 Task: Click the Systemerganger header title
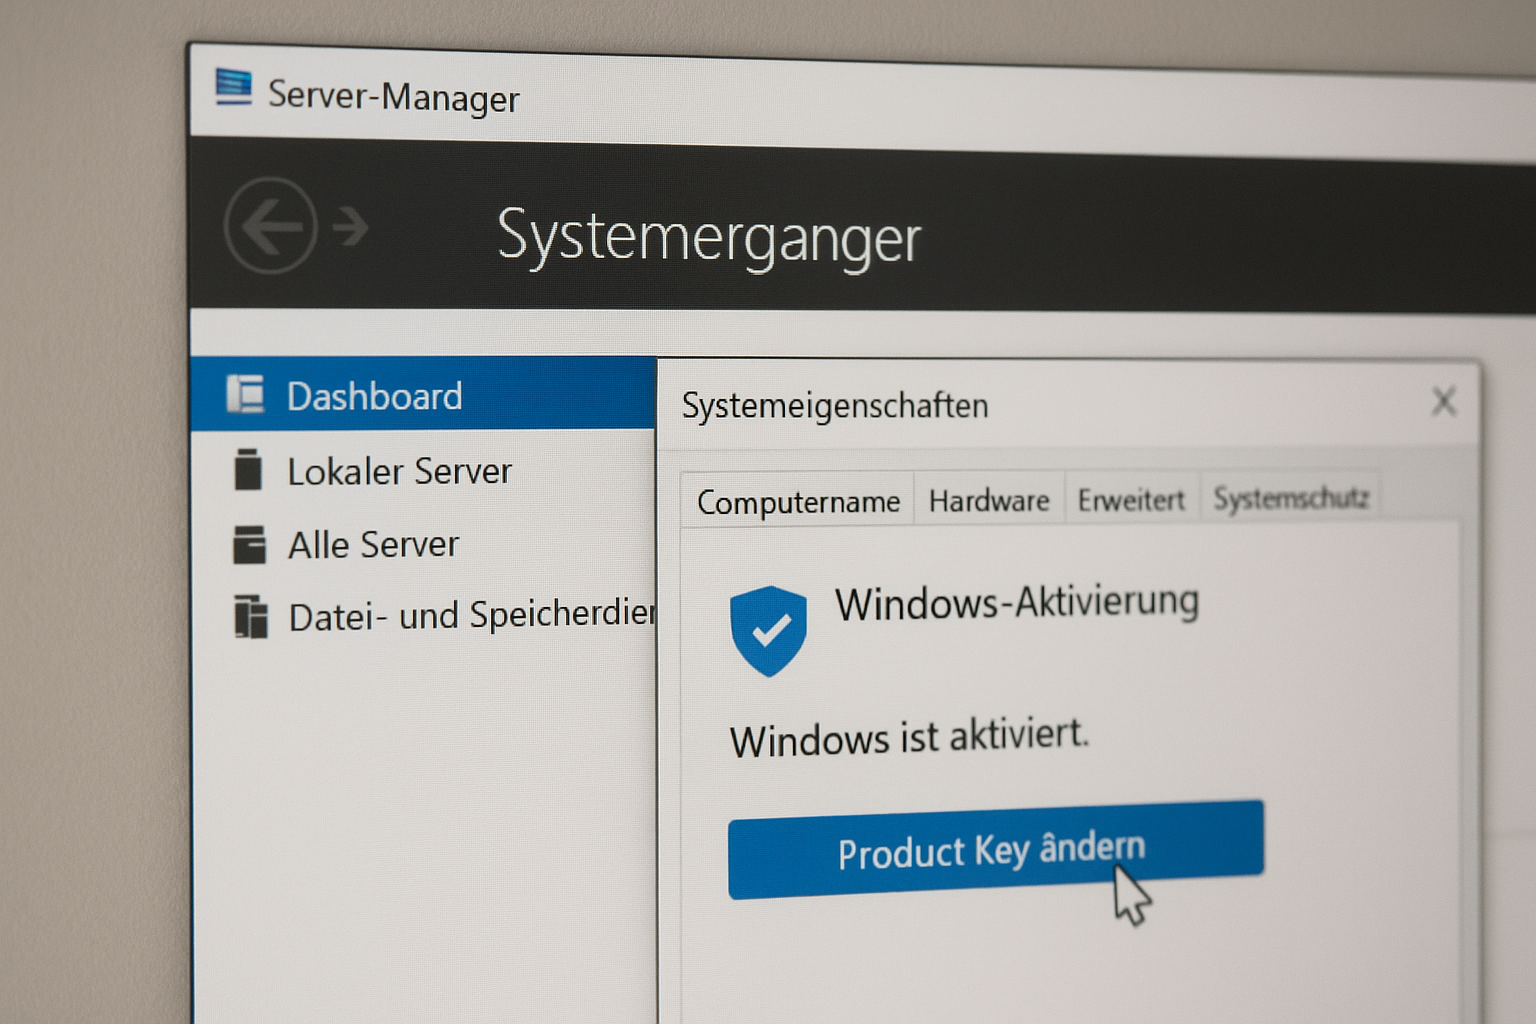[708, 238]
